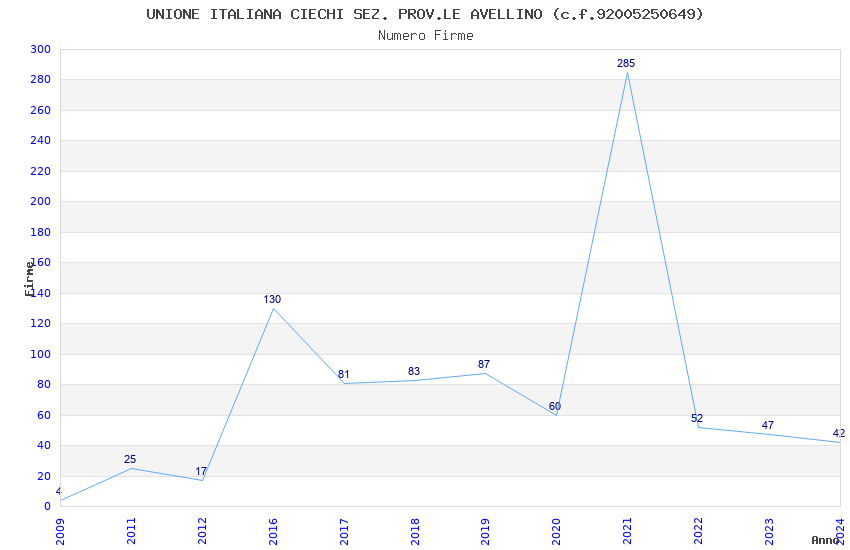Screen dimensions: 850x550
Task: Click the data label 83 at 2018
Action: [x=414, y=371]
